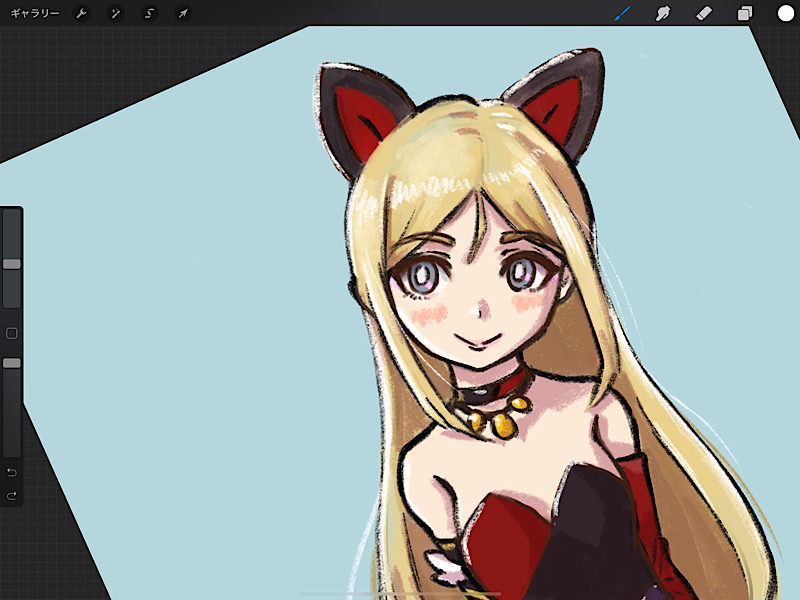Undo the last stroke

point(12,472)
